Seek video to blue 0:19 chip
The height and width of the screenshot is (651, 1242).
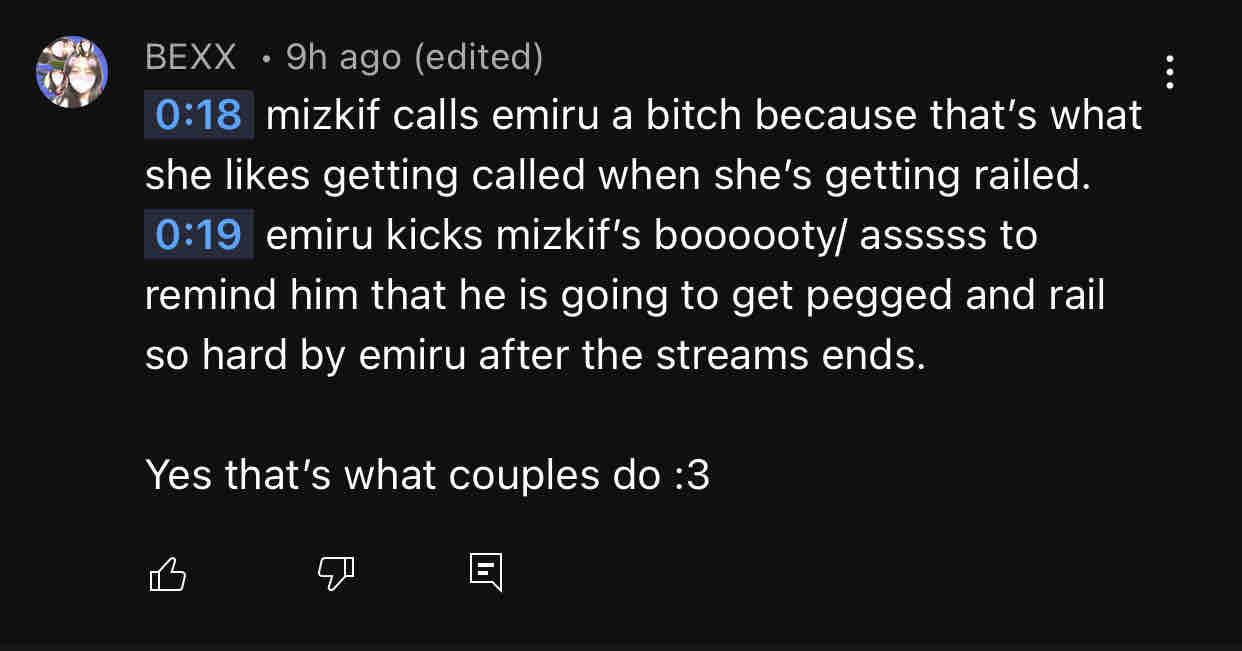click(199, 234)
